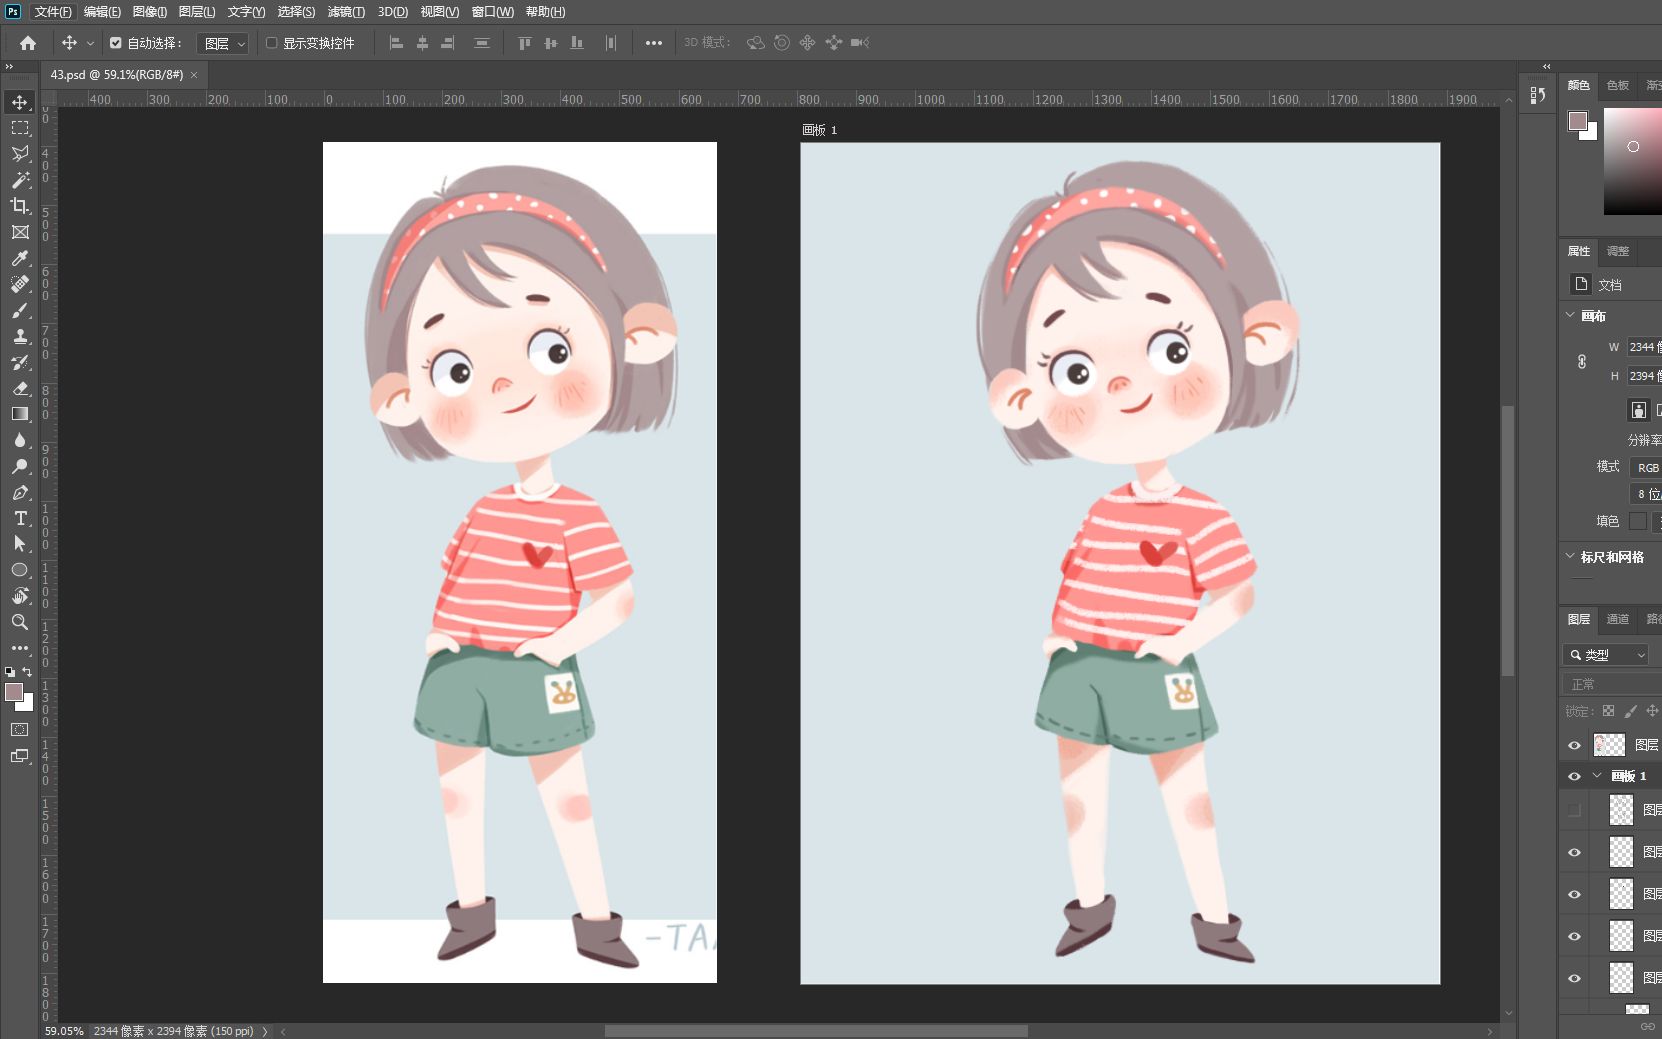Open more align options ellipsis

point(654,43)
